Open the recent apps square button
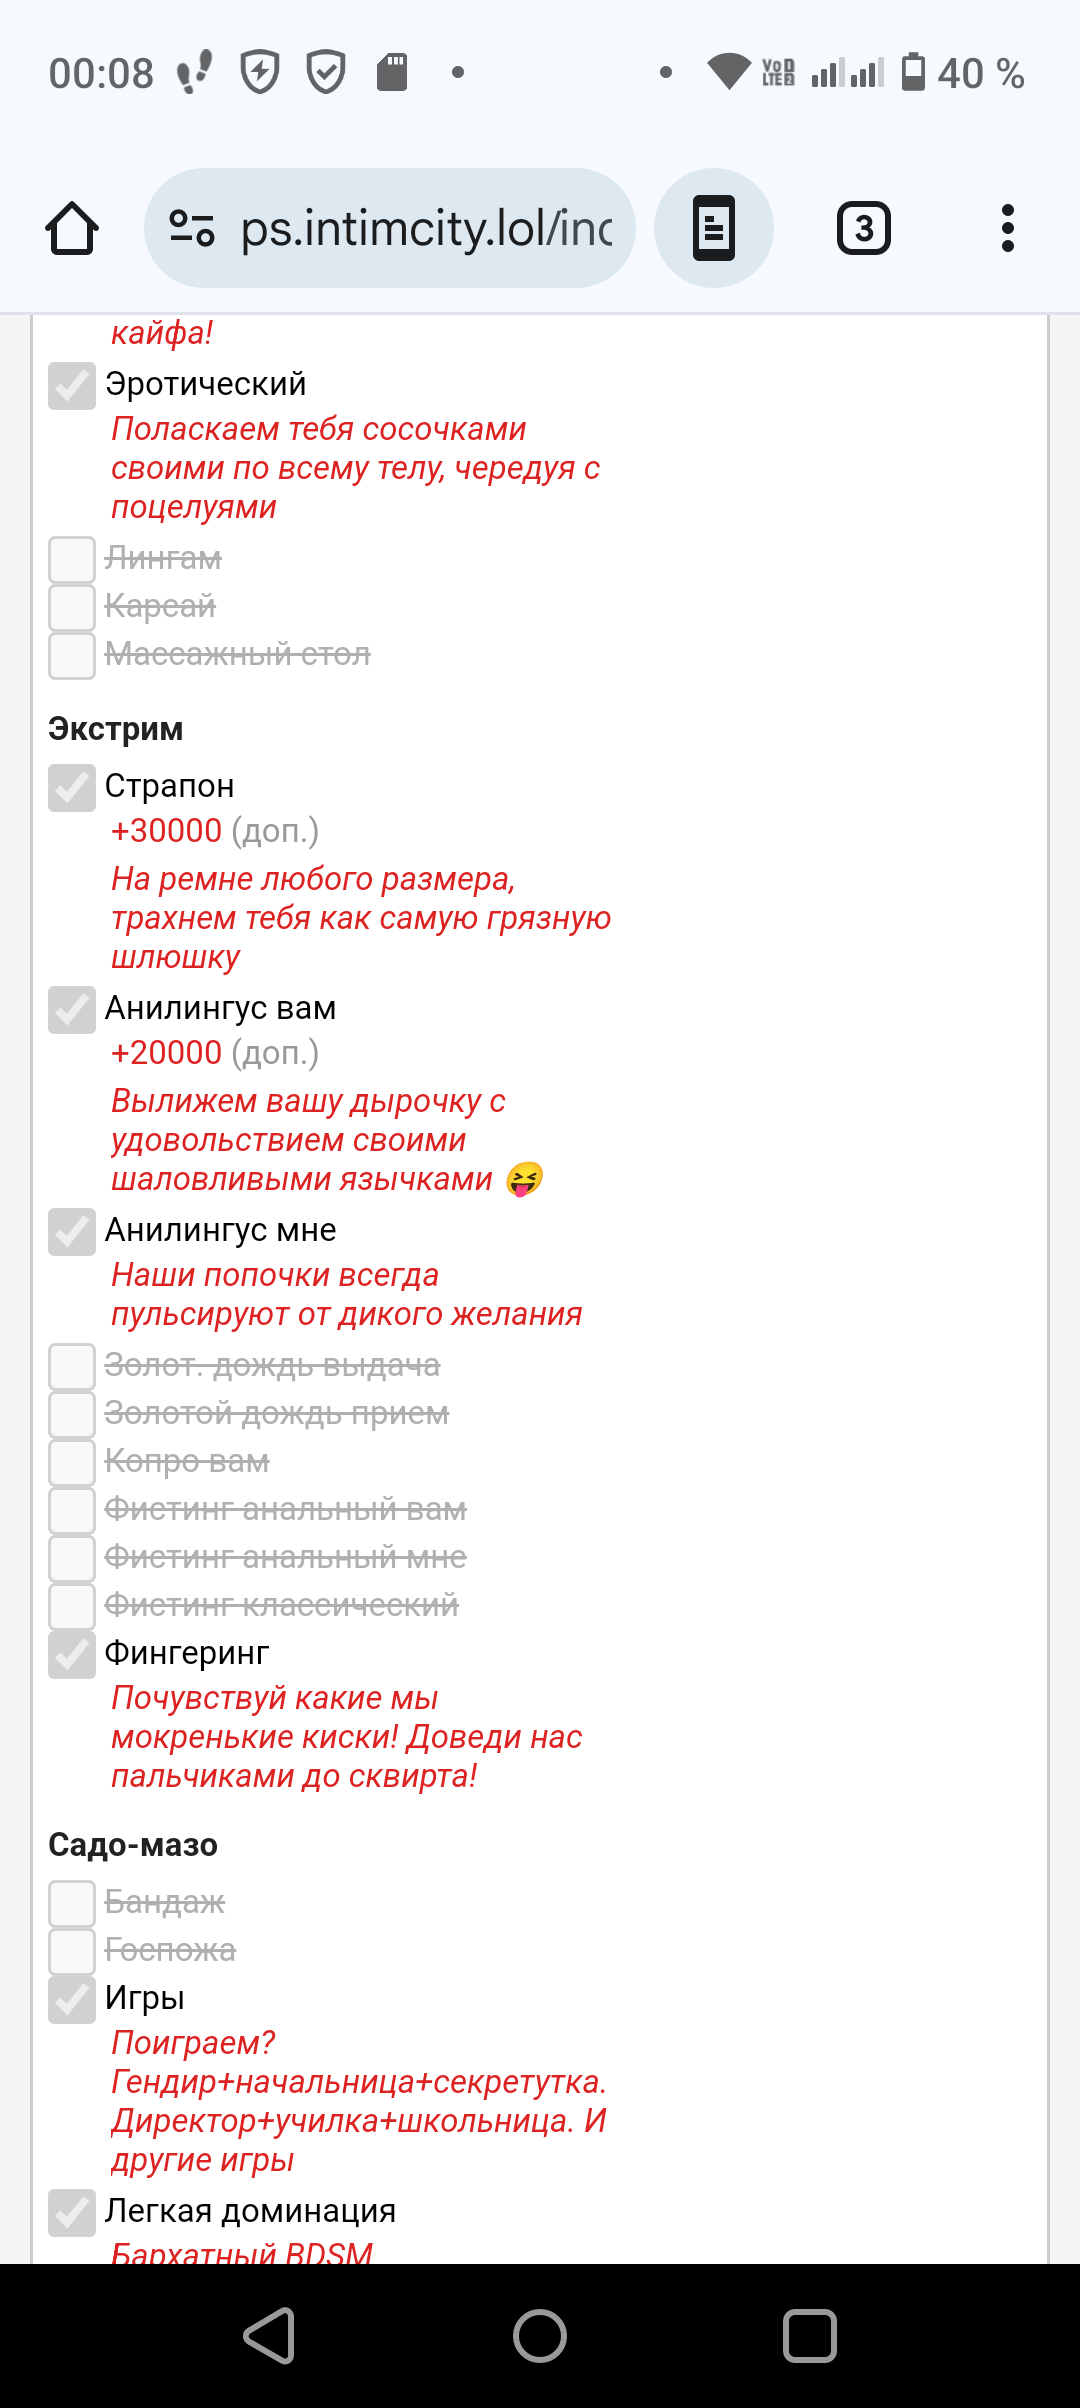The width and height of the screenshot is (1080, 2408). [x=810, y=2336]
